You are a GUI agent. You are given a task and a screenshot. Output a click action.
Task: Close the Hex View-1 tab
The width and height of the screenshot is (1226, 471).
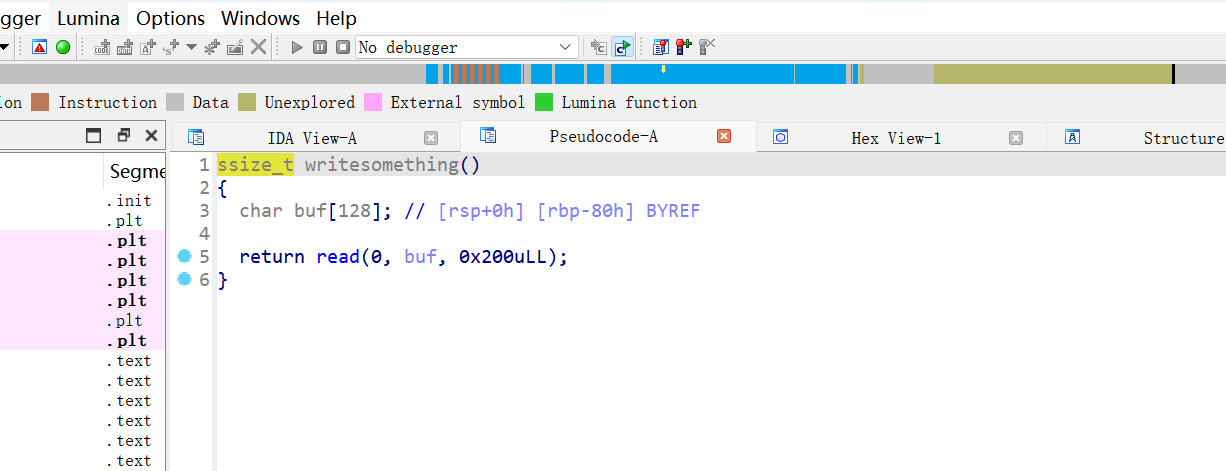(1016, 138)
